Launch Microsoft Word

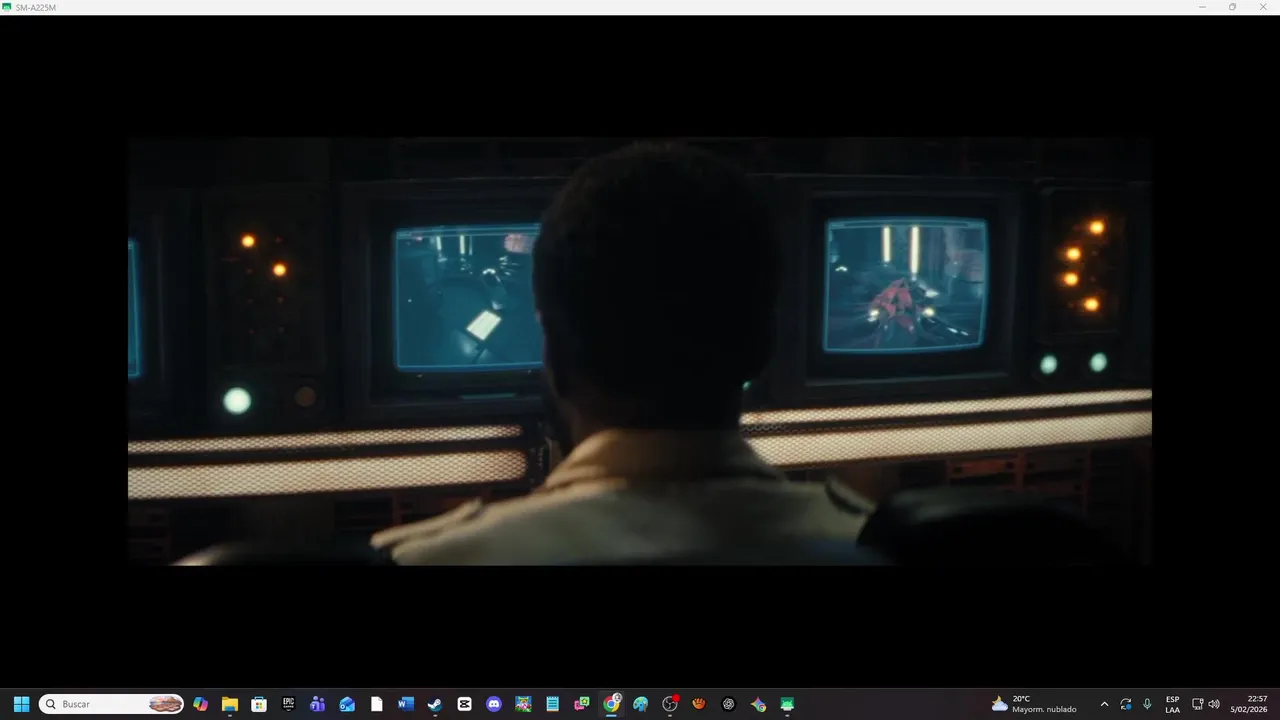click(406, 704)
